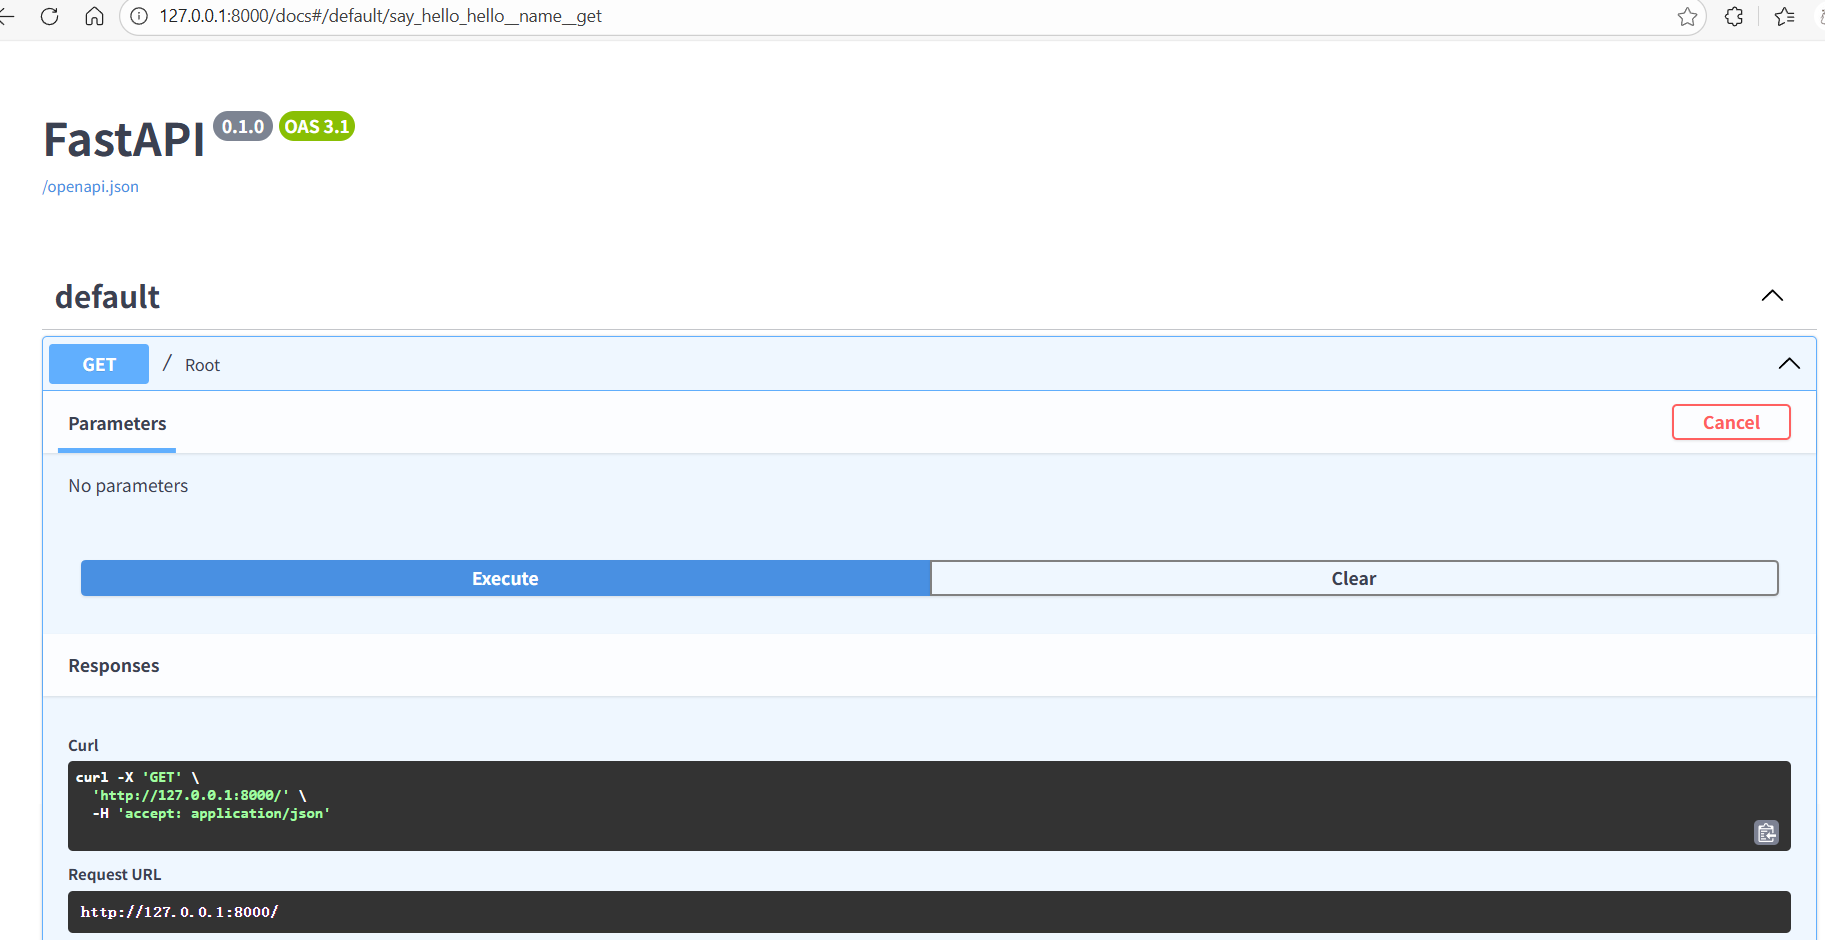Bookmark this page with the star icon
1825x940 pixels.
tap(1687, 16)
